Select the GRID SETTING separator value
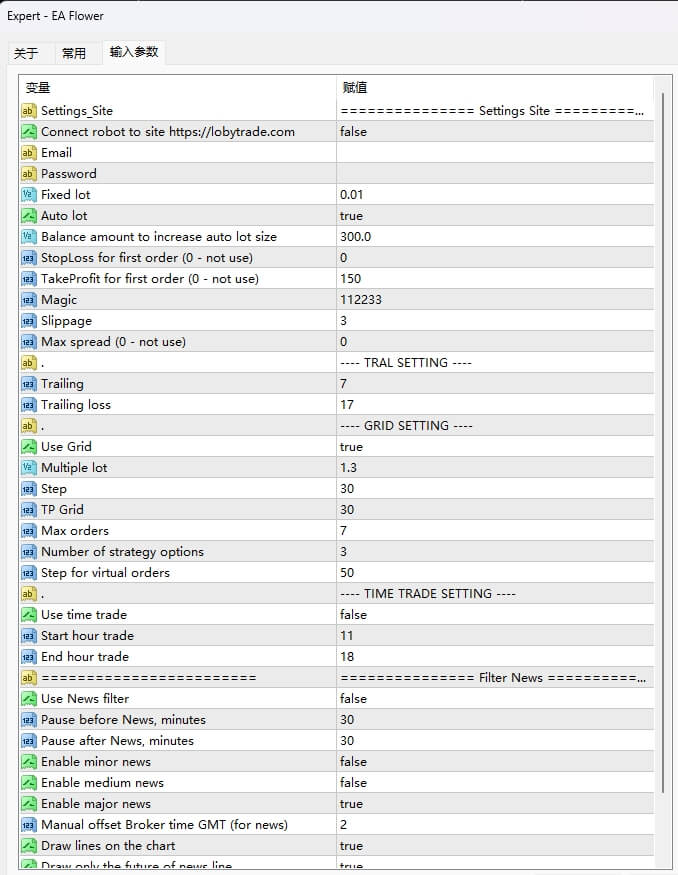The width and height of the screenshot is (678, 875). pos(406,426)
